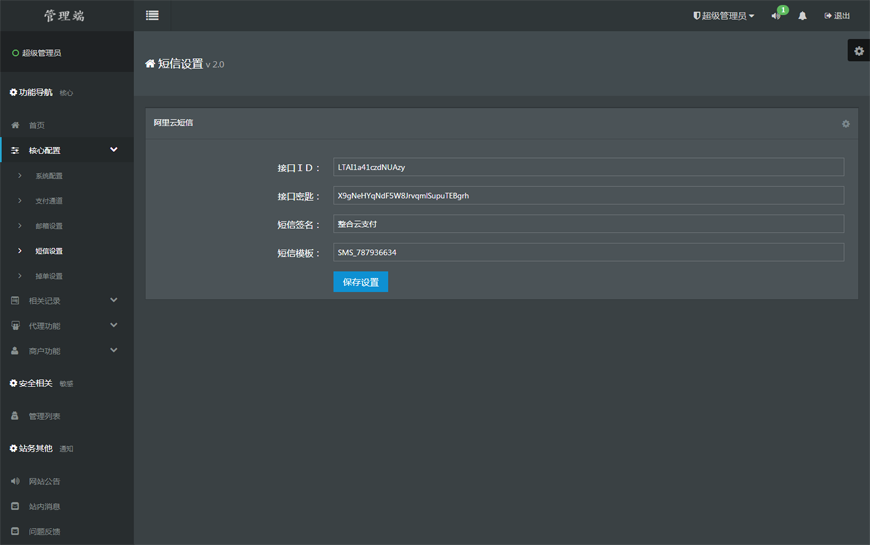
Task: Open the 超级管理员 dropdown in top bar
Action: click(x=724, y=16)
